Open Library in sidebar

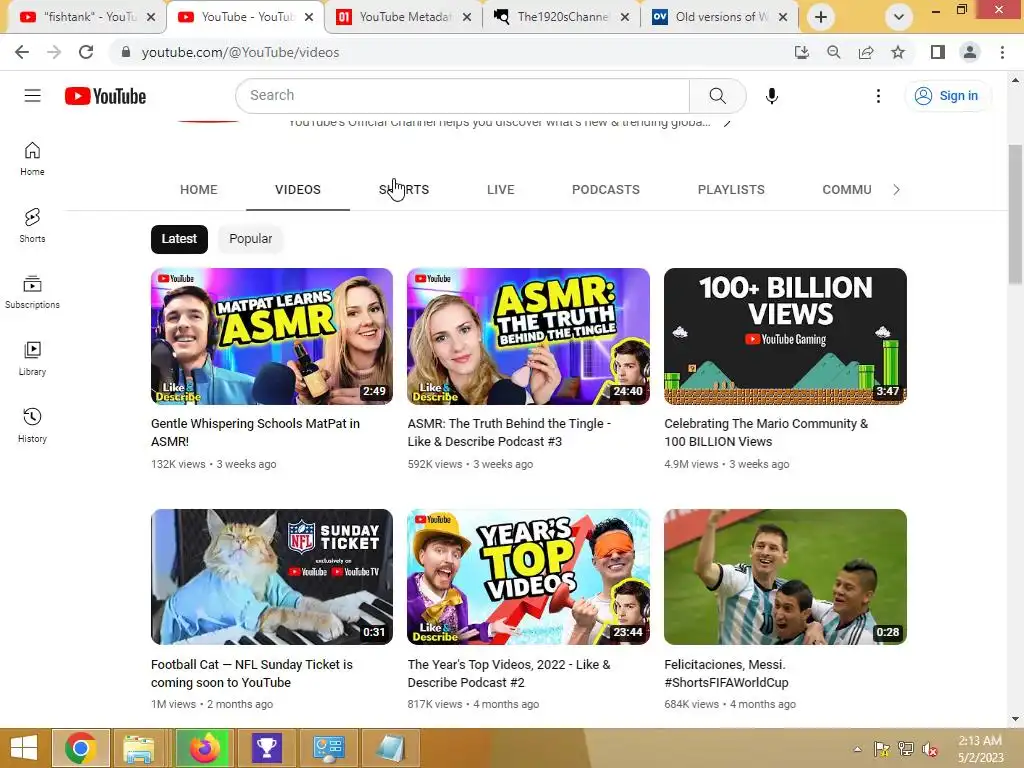[32, 359]
